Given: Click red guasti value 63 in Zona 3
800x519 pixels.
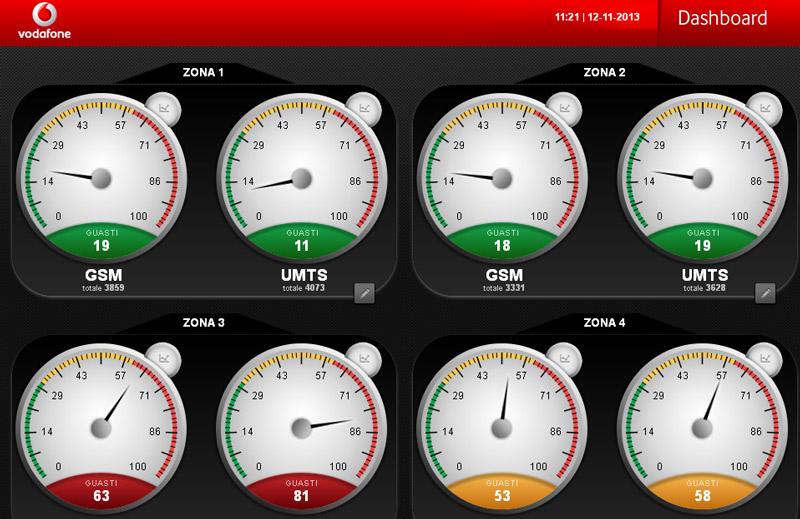Looking at the screenshot, I should [101, 496].
